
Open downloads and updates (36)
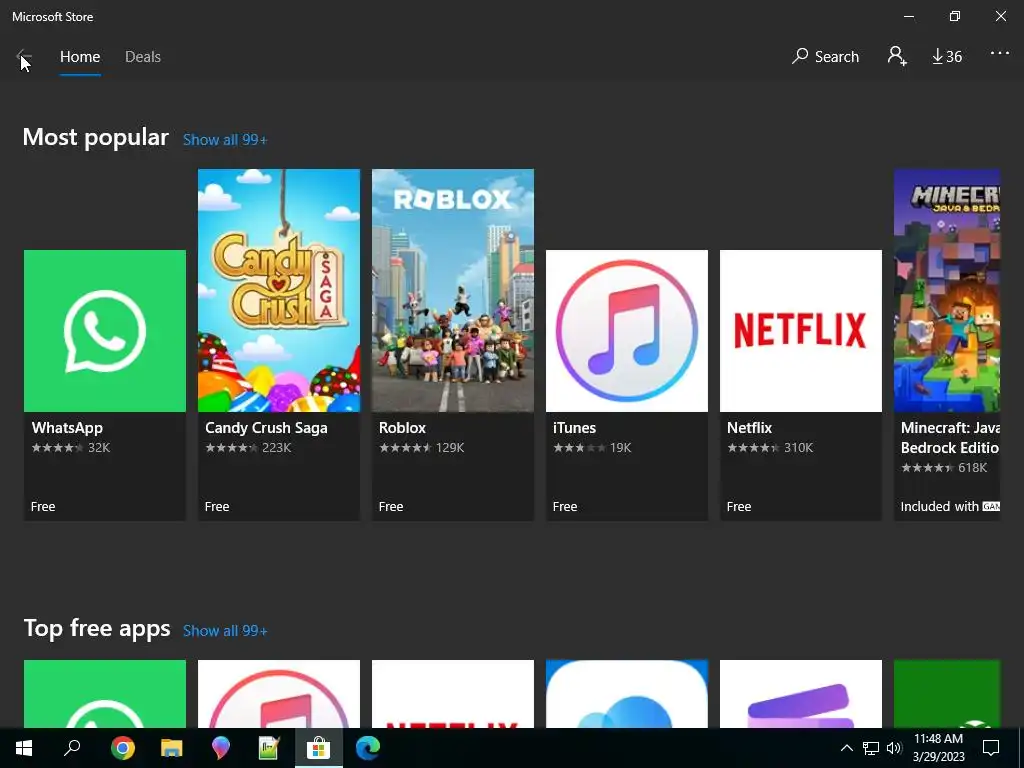pyautogui.click(x=946, y=57)
